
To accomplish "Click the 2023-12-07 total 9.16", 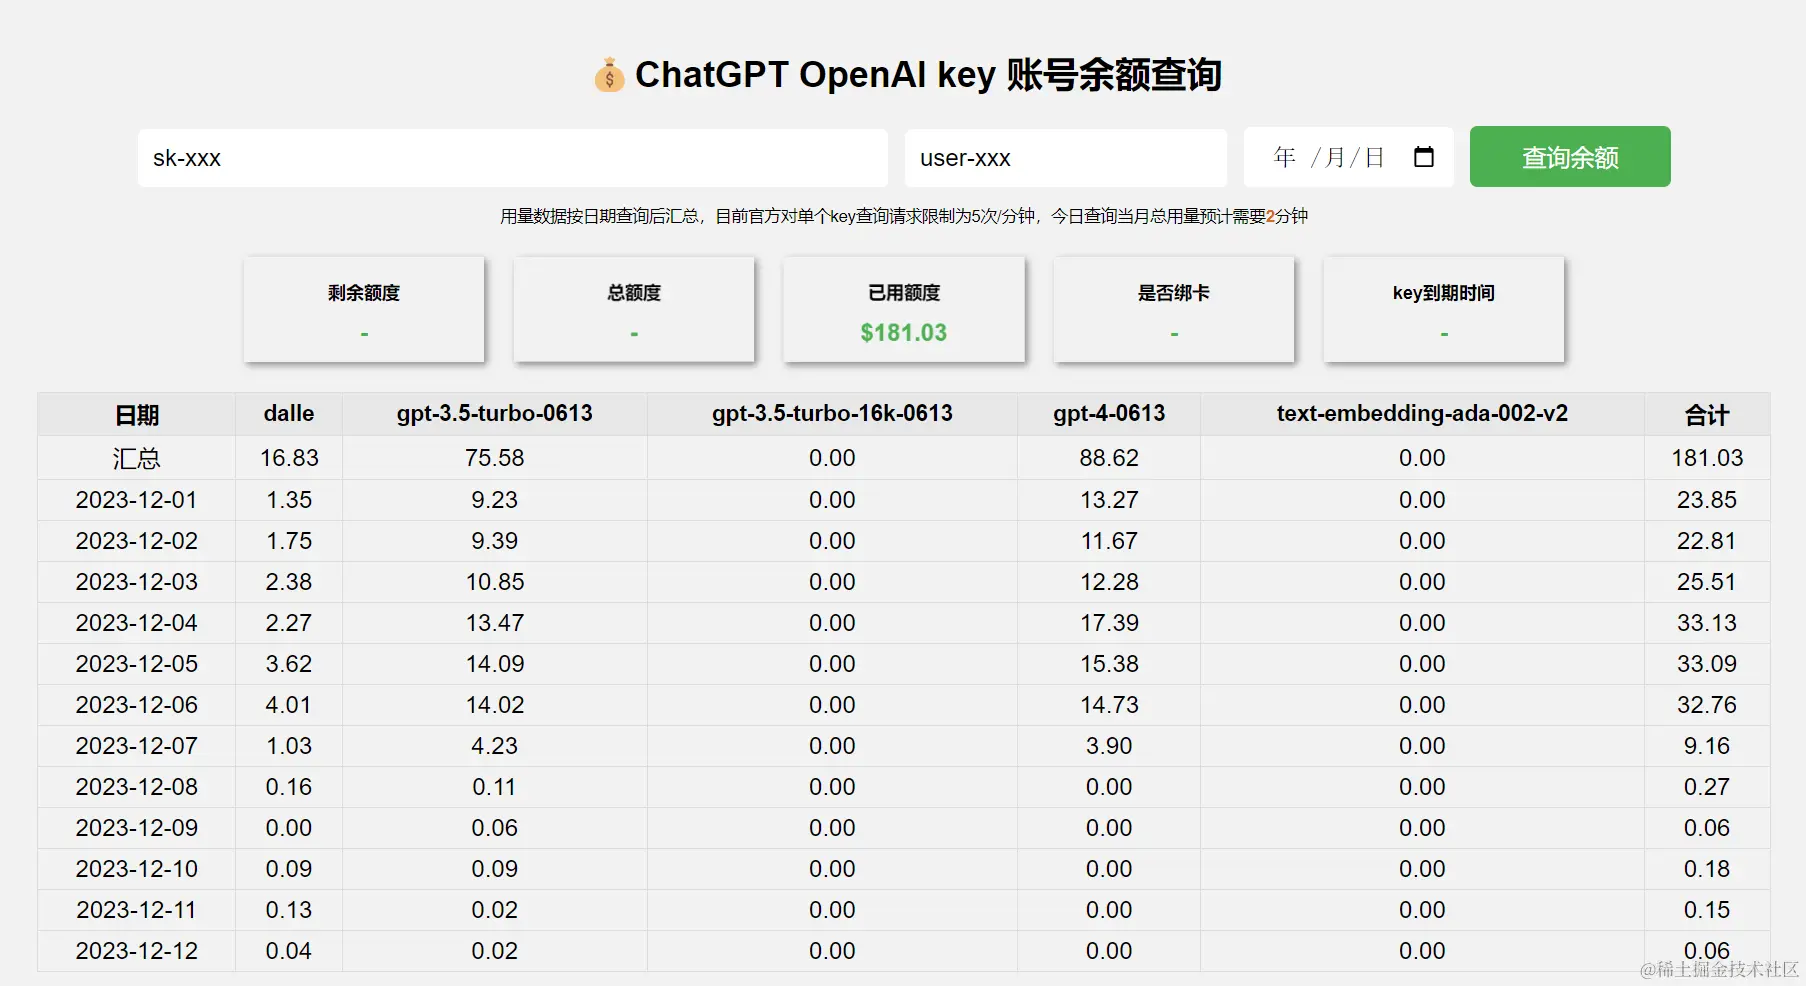I will (x=1707, y=746).
